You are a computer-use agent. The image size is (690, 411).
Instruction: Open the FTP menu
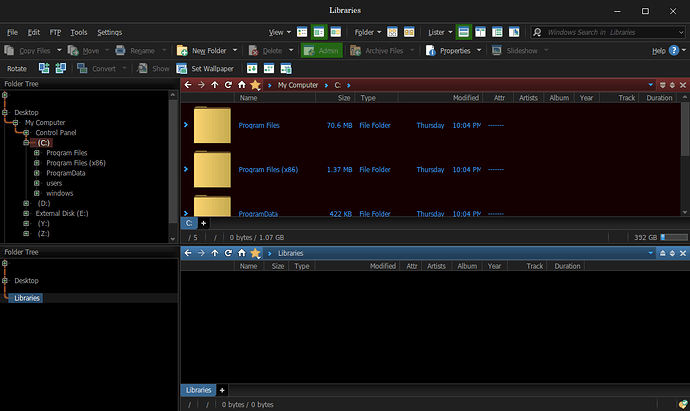55,32
